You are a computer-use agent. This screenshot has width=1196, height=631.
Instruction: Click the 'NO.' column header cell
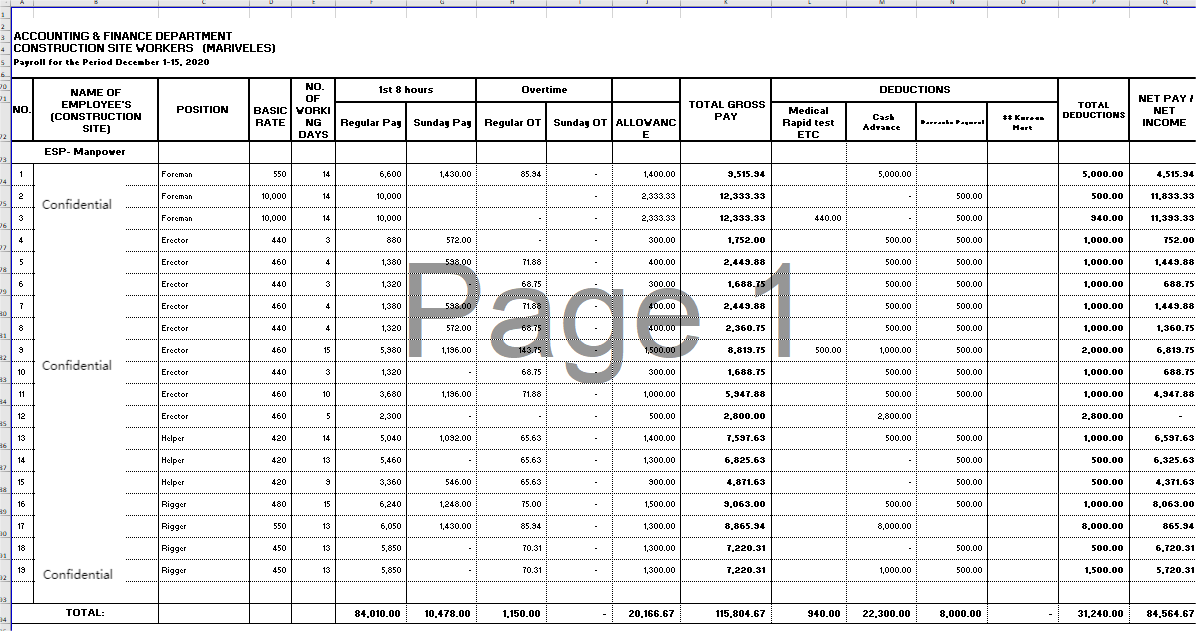coord(22,110)
